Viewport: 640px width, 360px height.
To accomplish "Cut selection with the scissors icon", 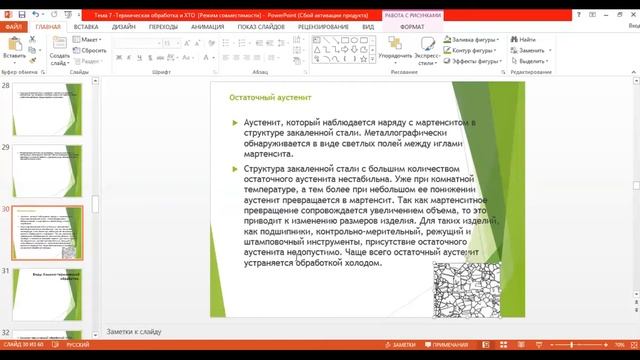I will coord(32,39).
